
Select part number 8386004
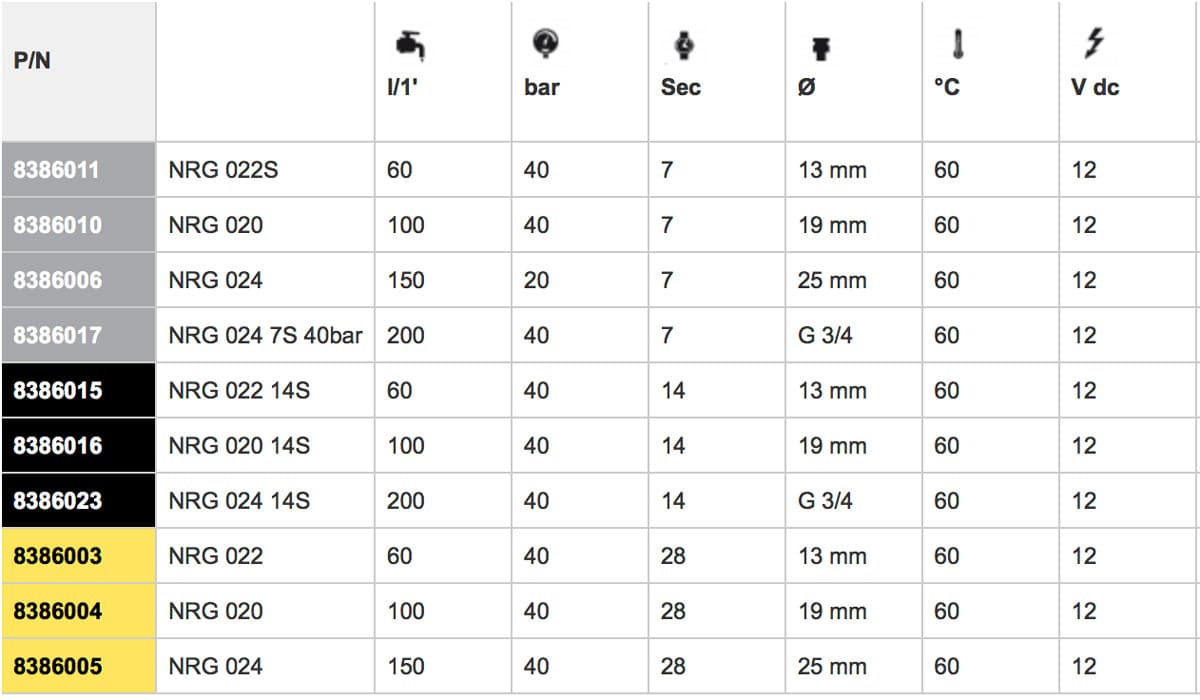57,610
